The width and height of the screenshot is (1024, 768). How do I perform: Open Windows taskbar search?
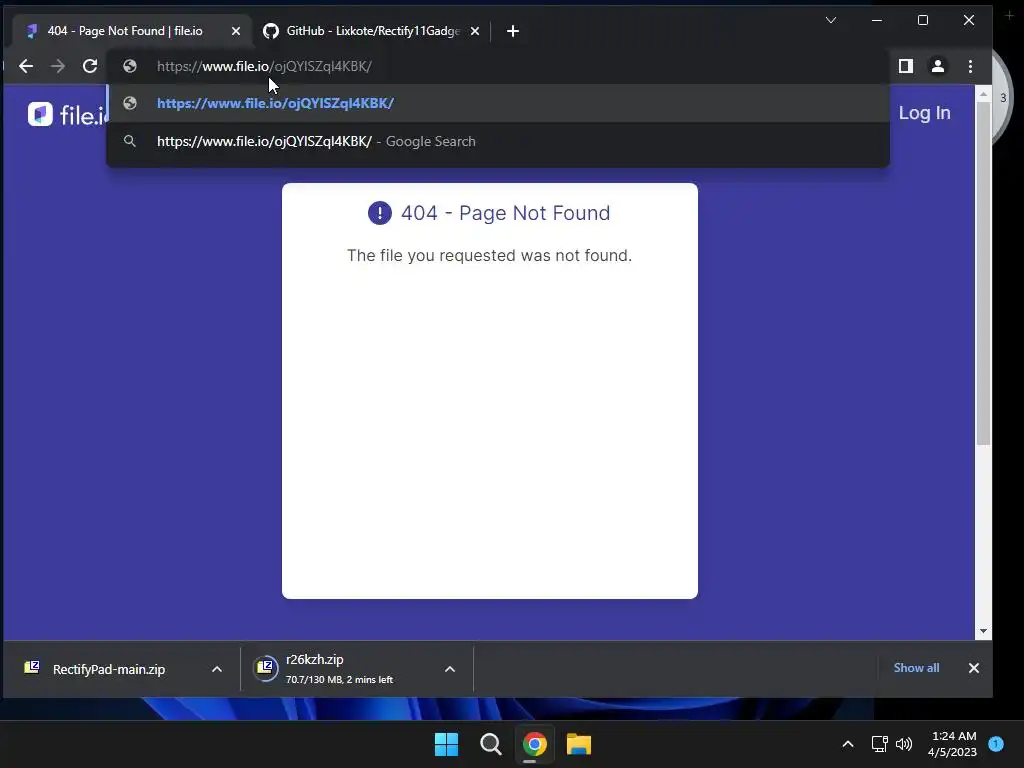click(x=490, y=744)
